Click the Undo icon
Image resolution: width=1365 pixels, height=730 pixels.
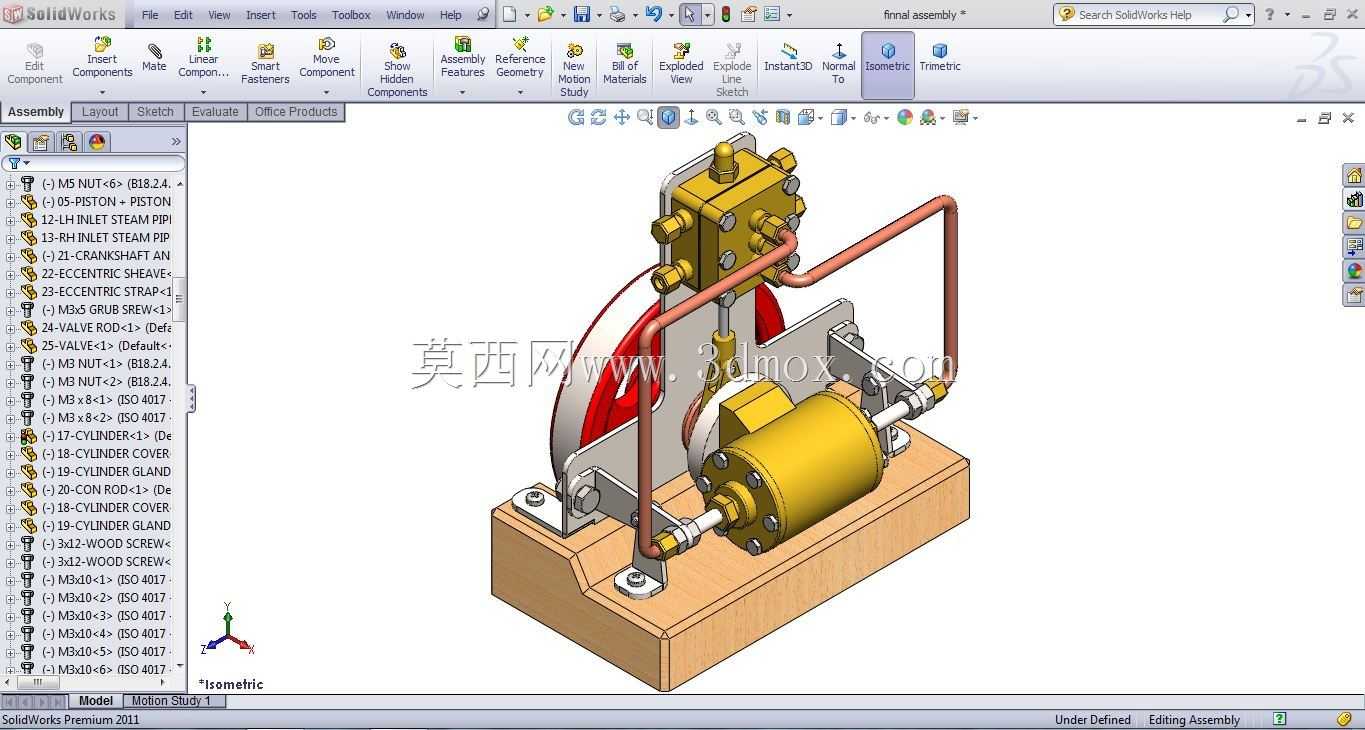pos(653,14)
